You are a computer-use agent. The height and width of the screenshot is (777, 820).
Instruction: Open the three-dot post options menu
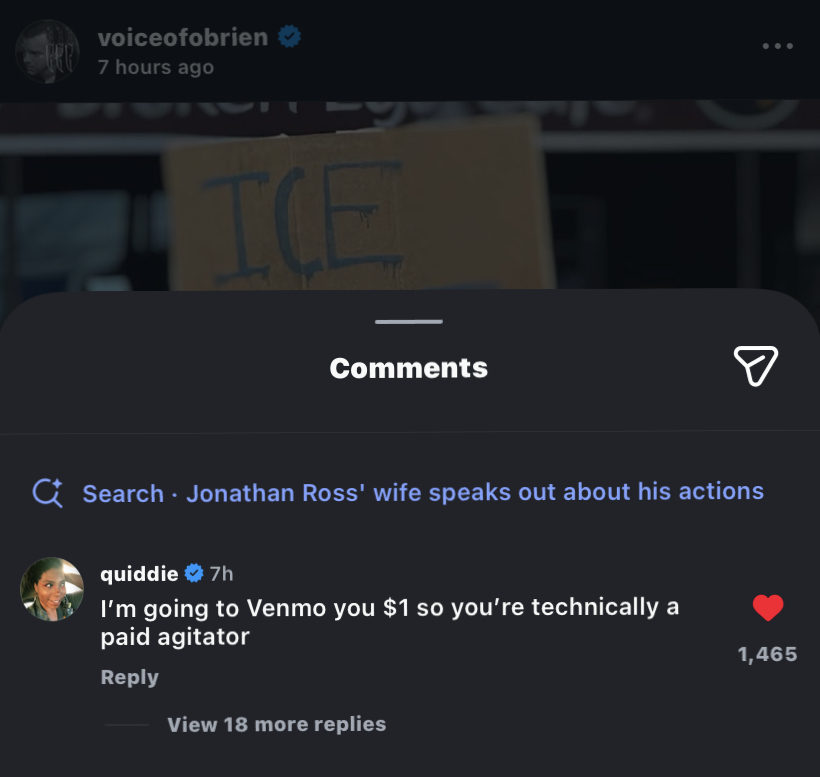tap(777, 46)
